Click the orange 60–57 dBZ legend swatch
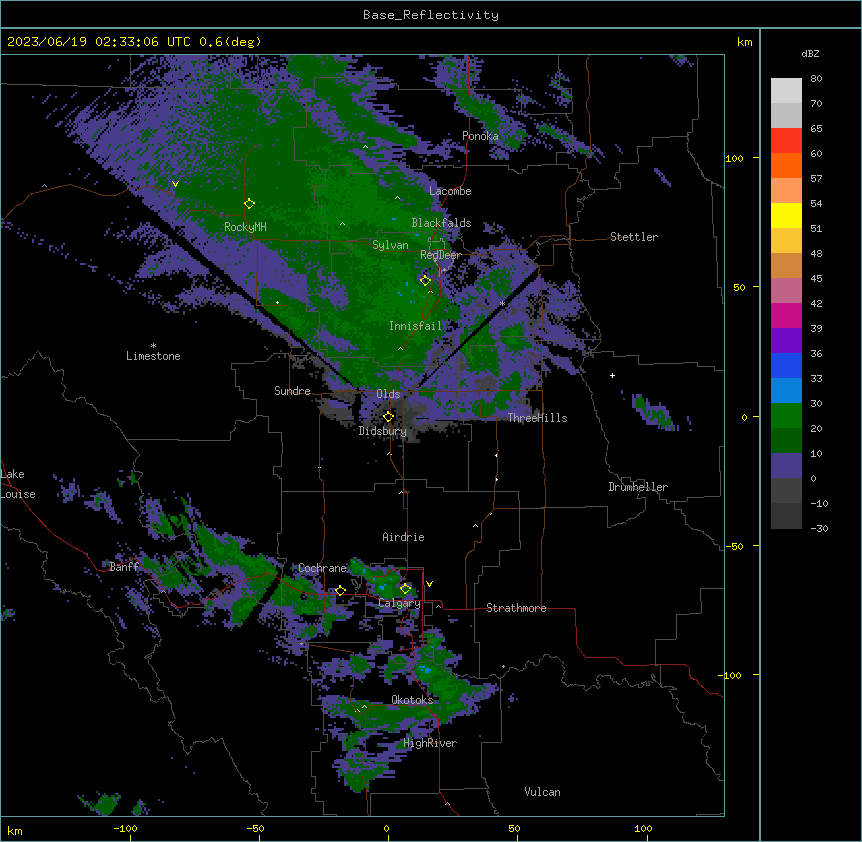Image resolution: width=862 pixels, height=842 pixels. (786, 166)
